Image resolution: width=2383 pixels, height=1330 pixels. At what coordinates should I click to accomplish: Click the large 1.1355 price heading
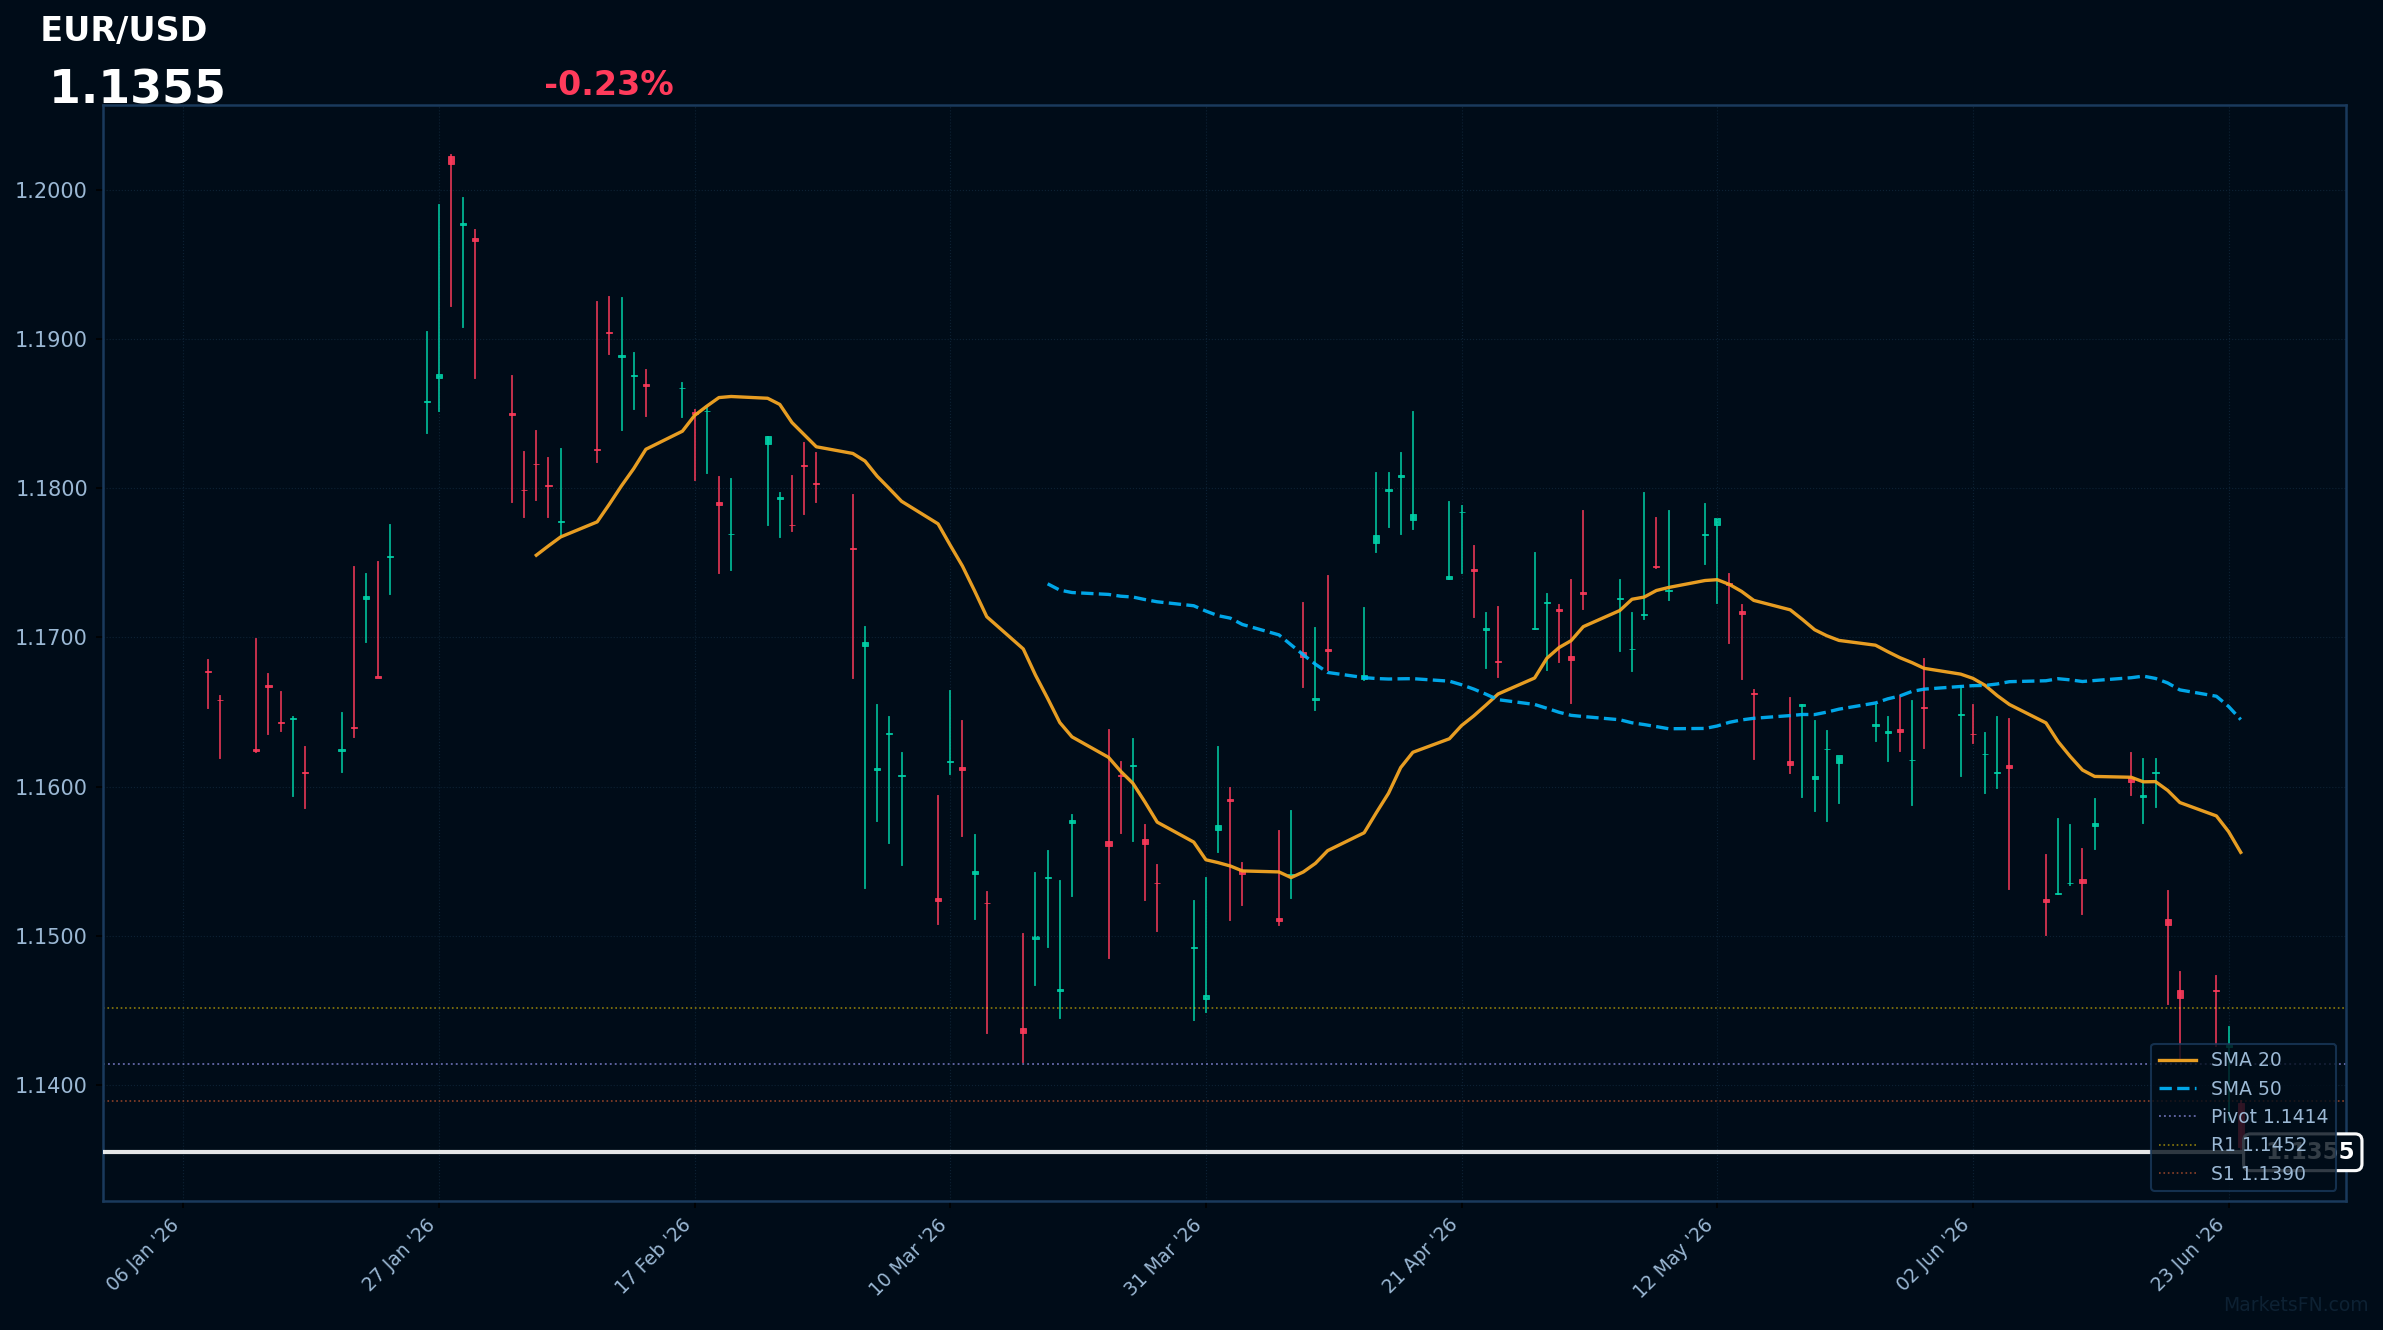point(137,88)
